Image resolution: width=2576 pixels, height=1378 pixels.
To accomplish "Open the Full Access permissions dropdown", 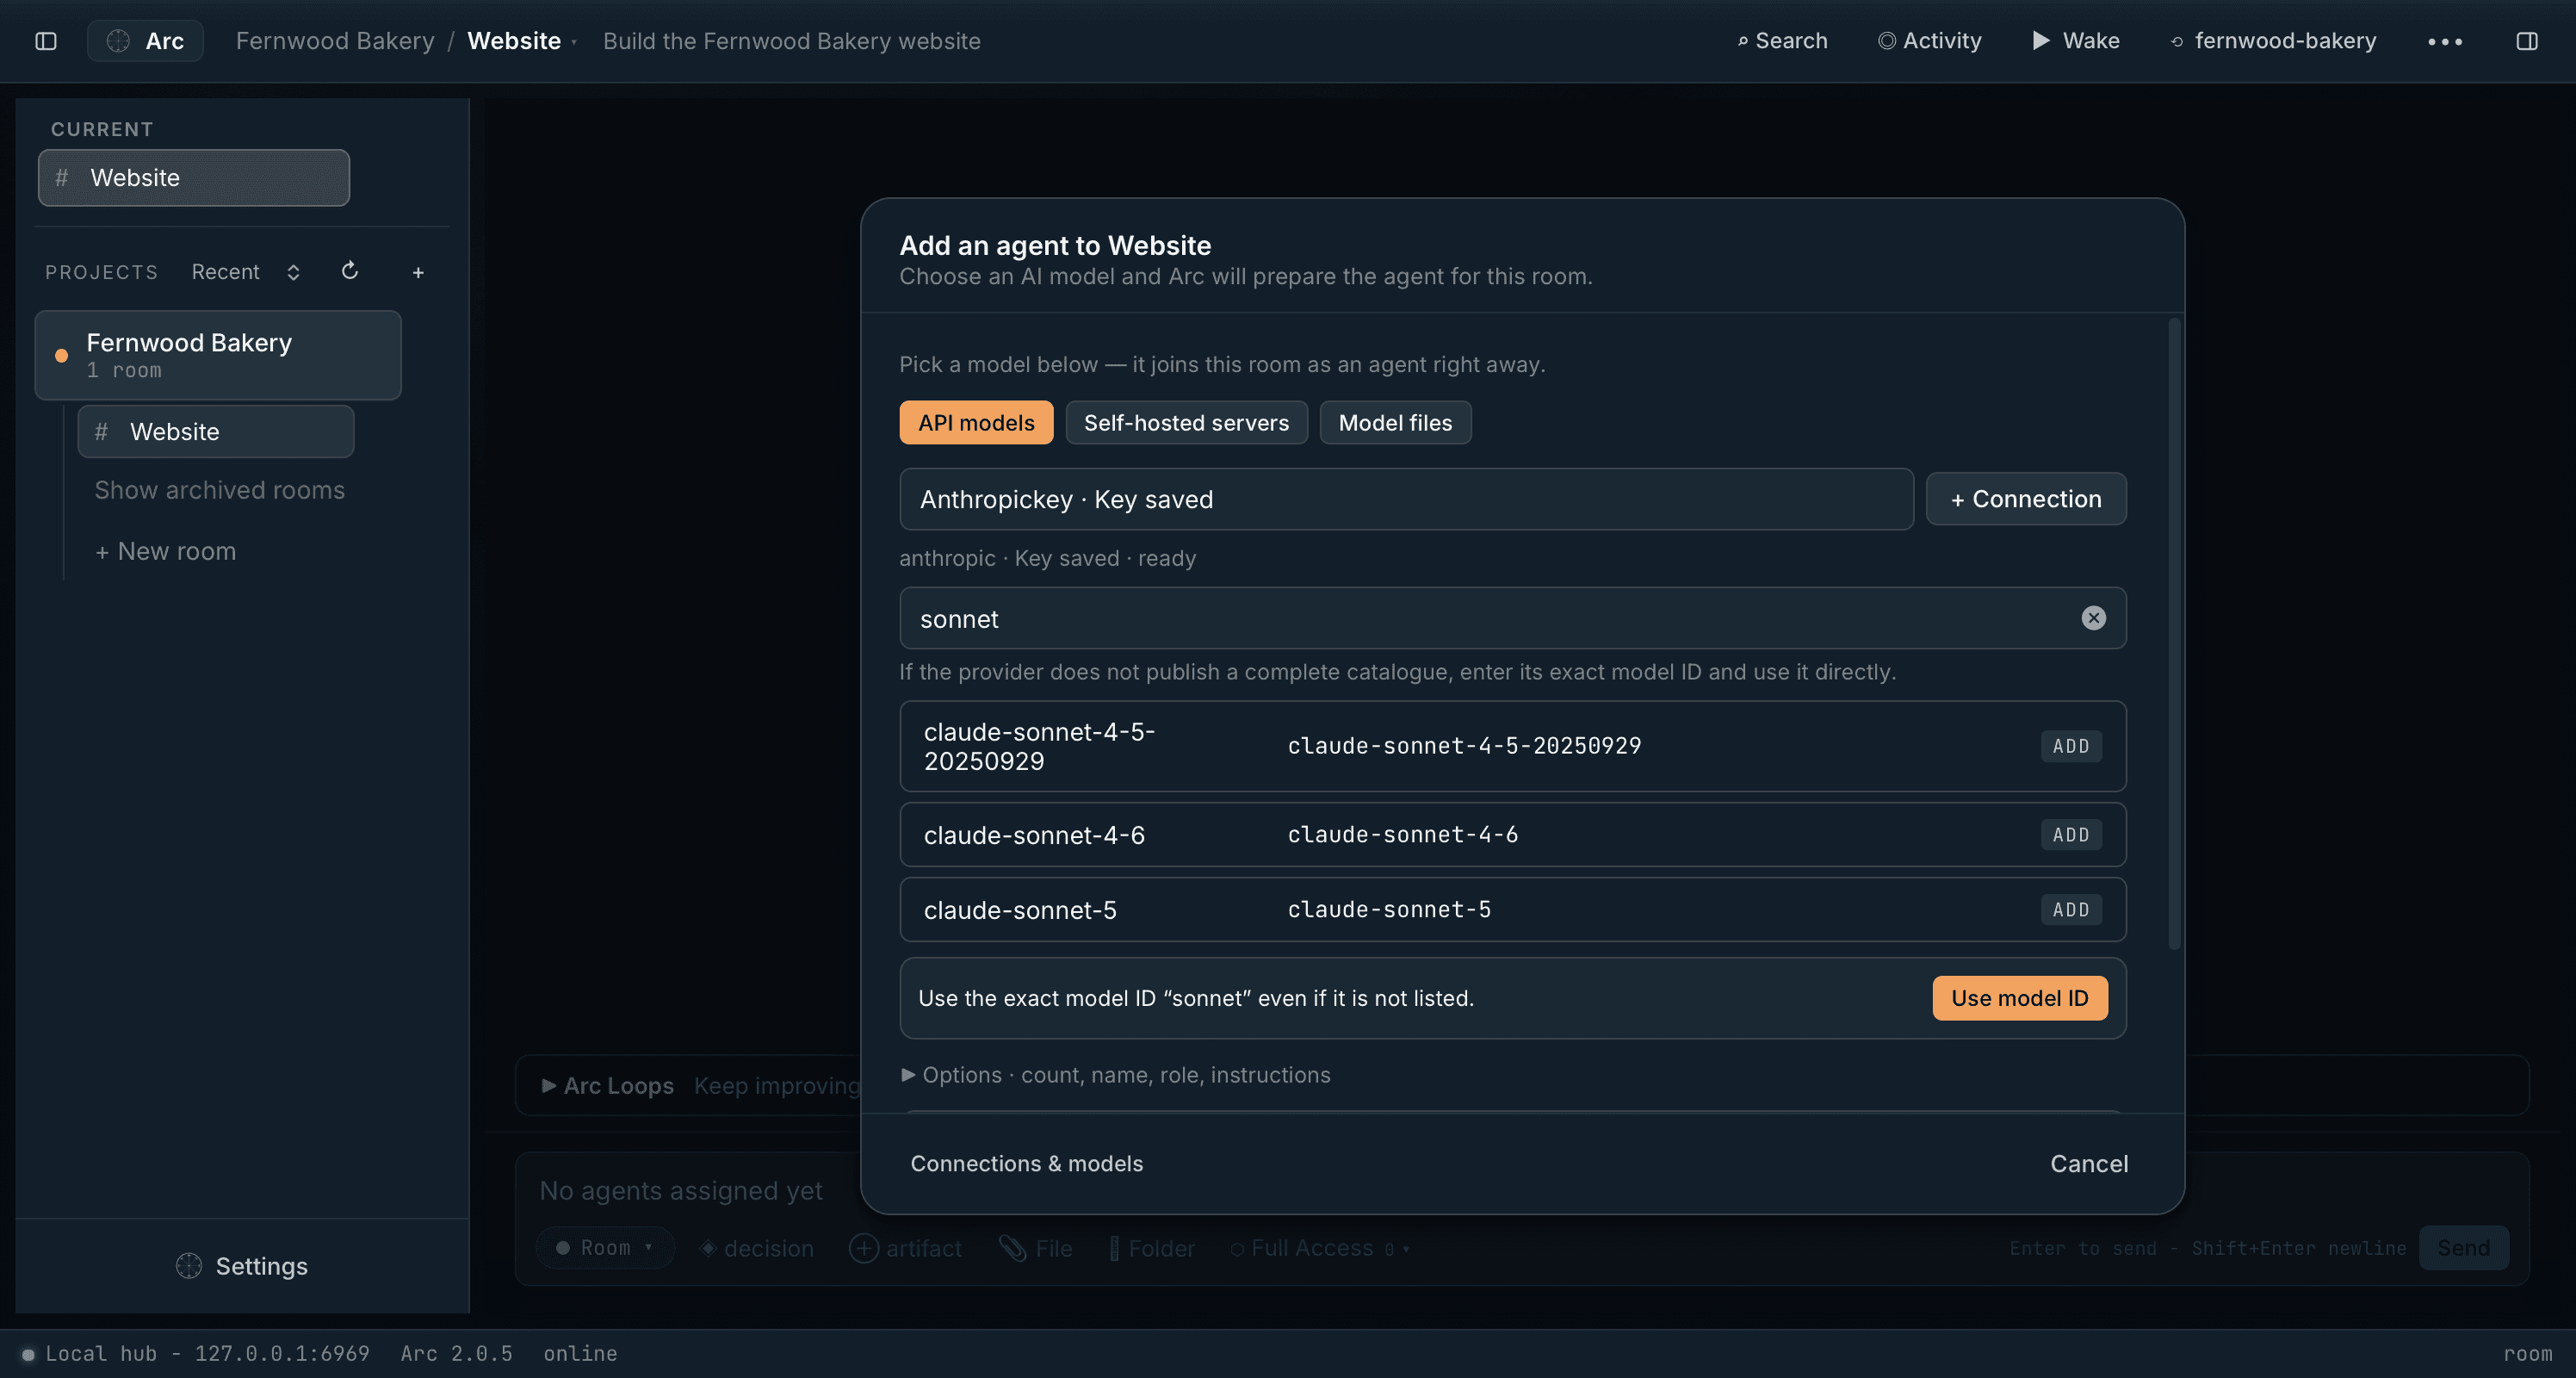I will tap(1320, 1248).
